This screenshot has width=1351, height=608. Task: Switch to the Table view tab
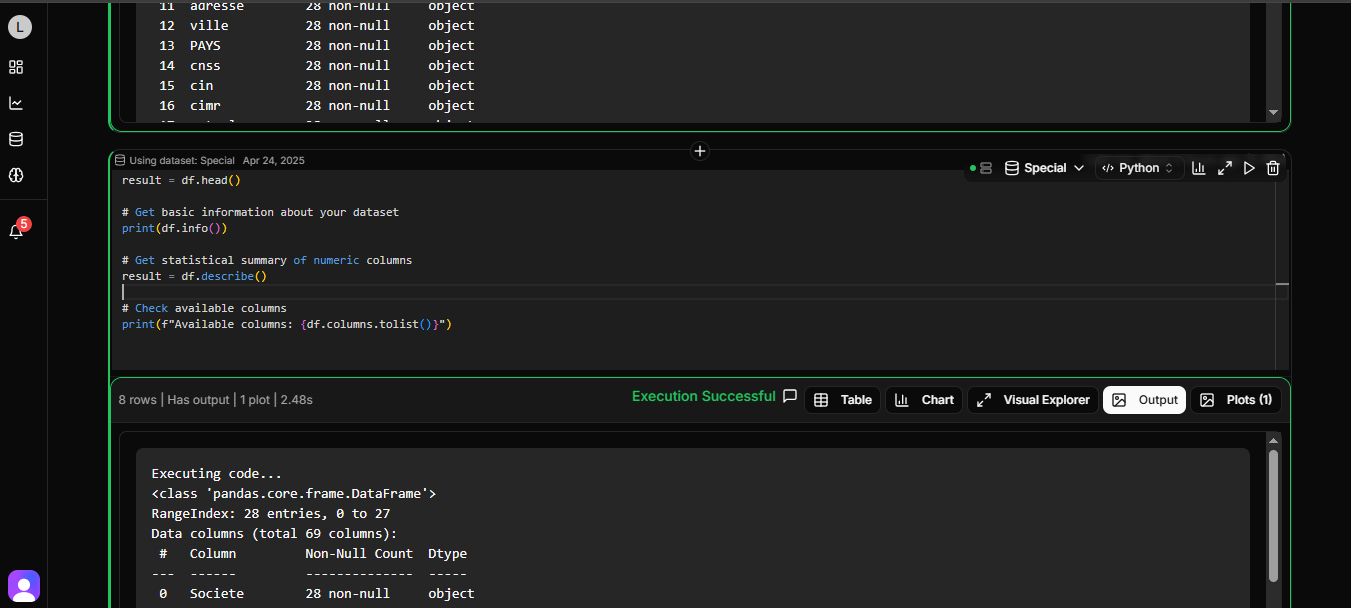tap(843, 400)
